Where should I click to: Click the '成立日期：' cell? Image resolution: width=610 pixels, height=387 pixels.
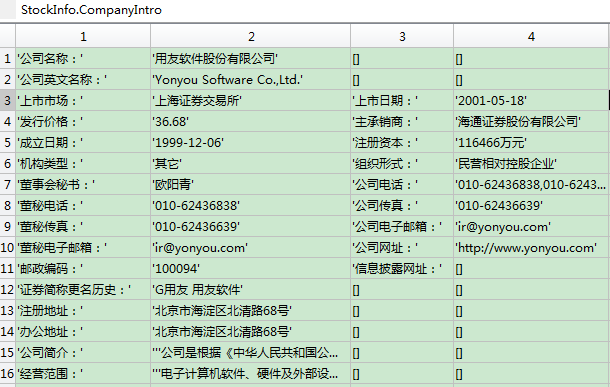tap(83, 143)
